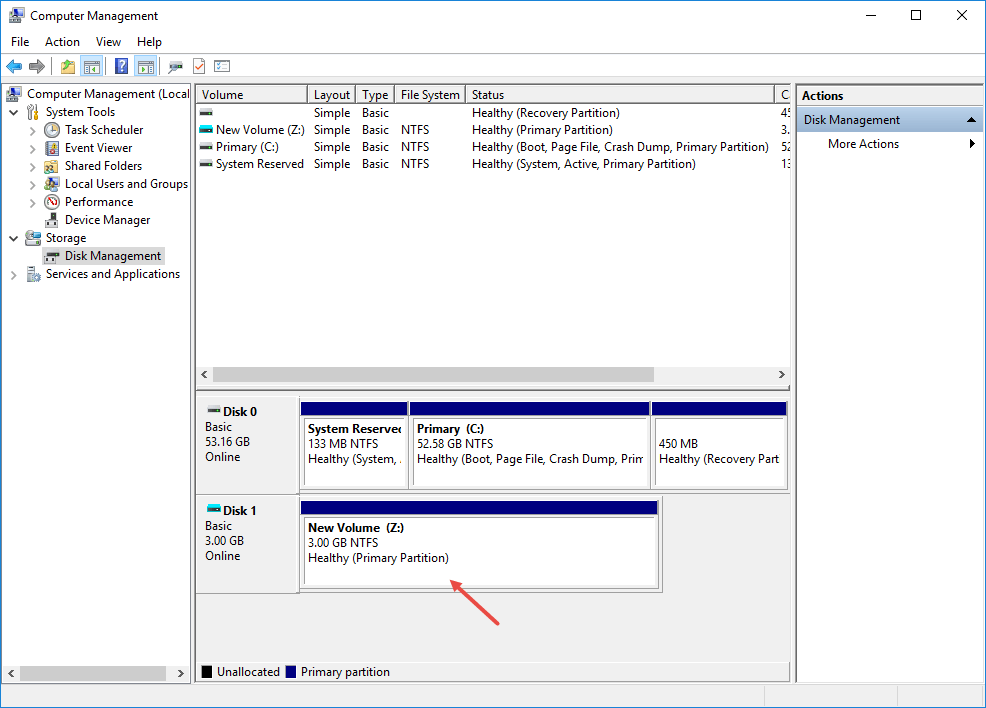This screenshot has height=708, width=986.
Task: Open the Action menu
Action: (x=62, y=42)
